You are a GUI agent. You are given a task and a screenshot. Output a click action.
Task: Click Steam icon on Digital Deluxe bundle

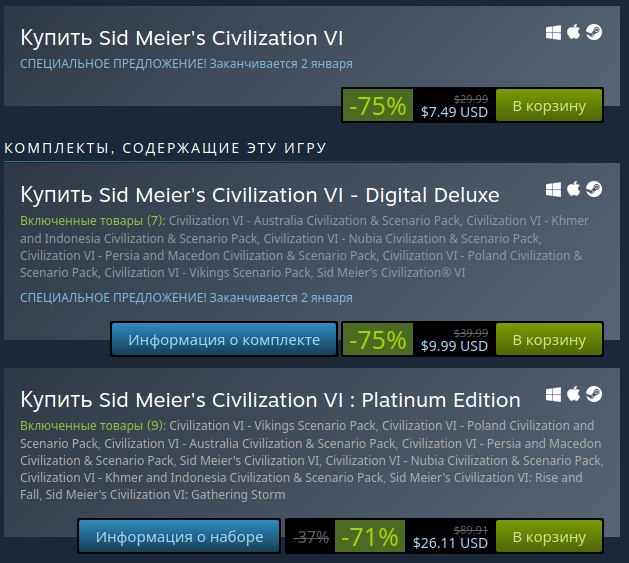click(x=594, y=189)
